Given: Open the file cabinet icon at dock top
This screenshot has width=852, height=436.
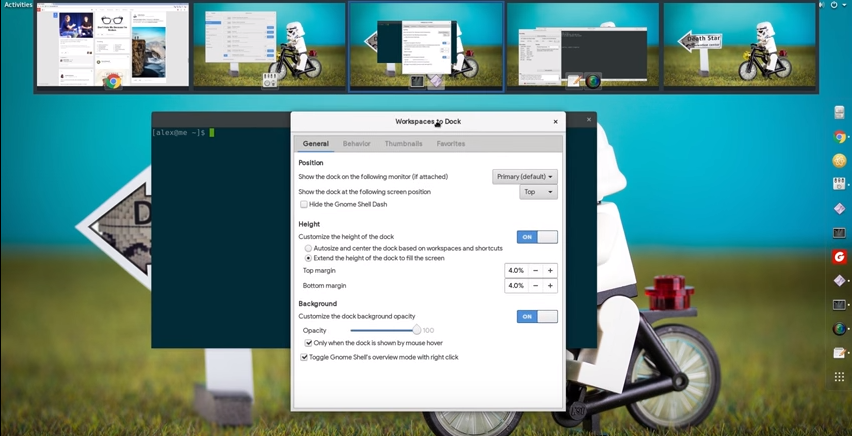Looking at the screenshot, I should pos(839,113).
